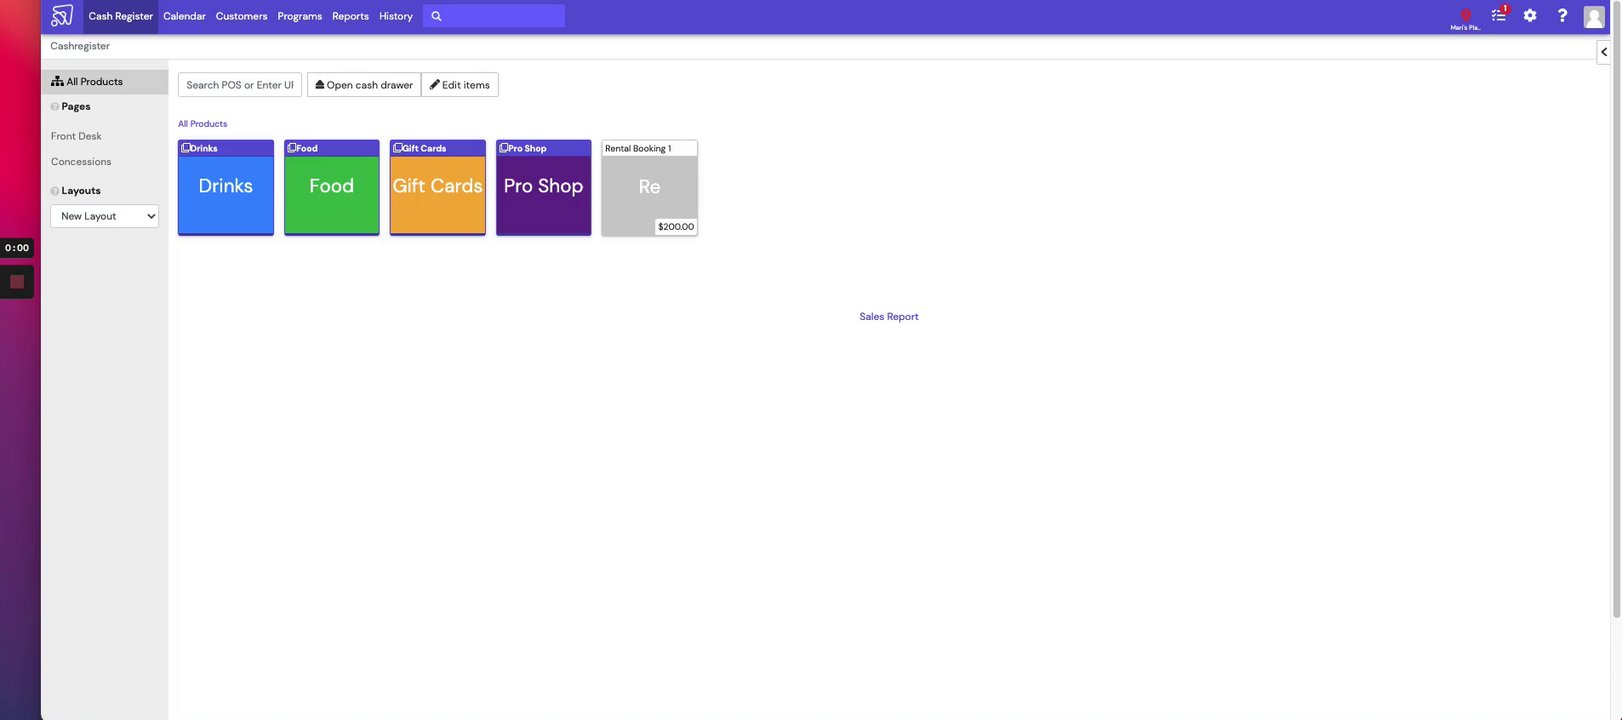Screen dimensions: 1622x720
Task: Open the Sales Report link
Action: tap(889, 317)
